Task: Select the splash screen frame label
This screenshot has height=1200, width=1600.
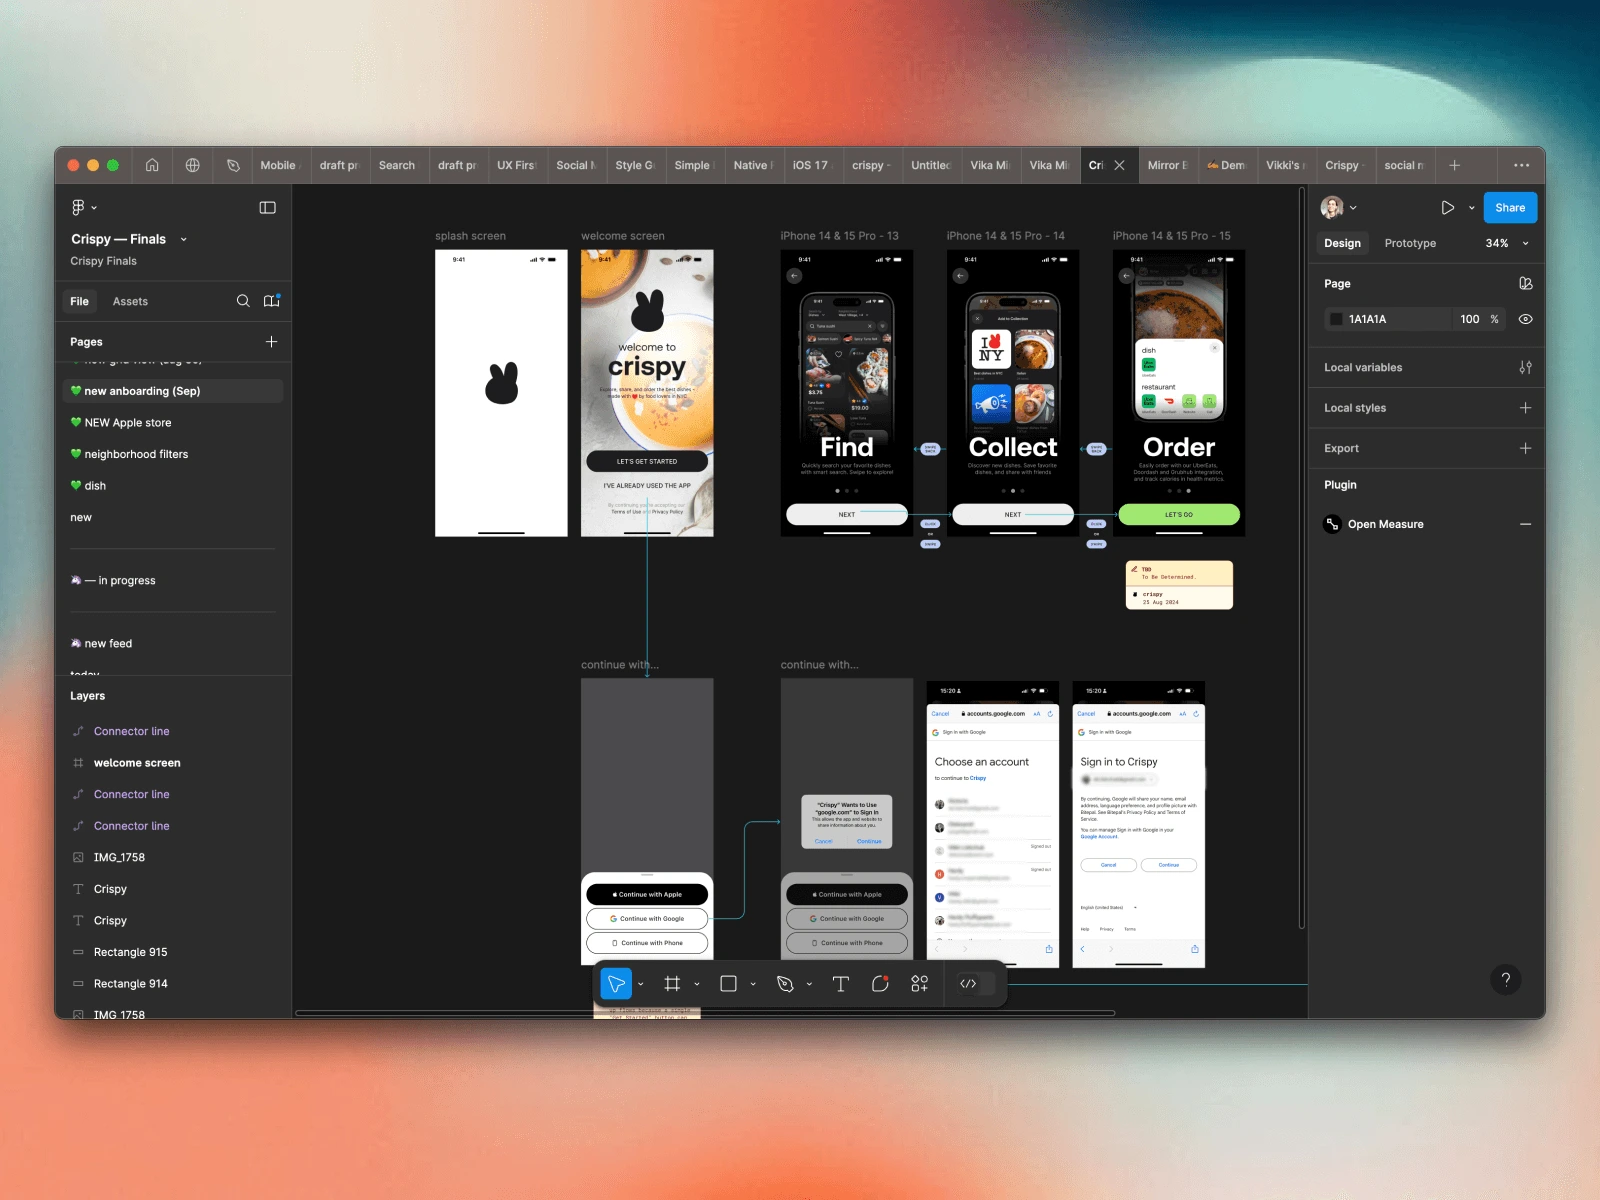Action: [x=470, y=236]
